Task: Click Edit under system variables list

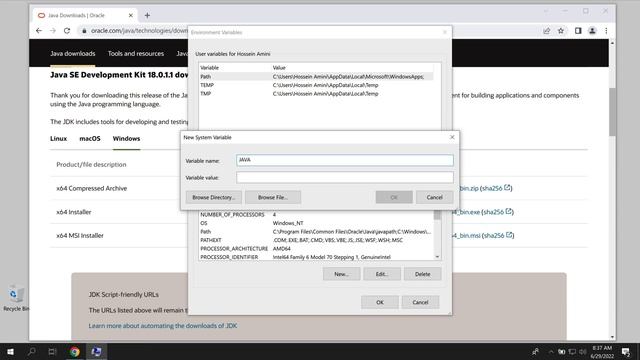Action: pos(382,274)
